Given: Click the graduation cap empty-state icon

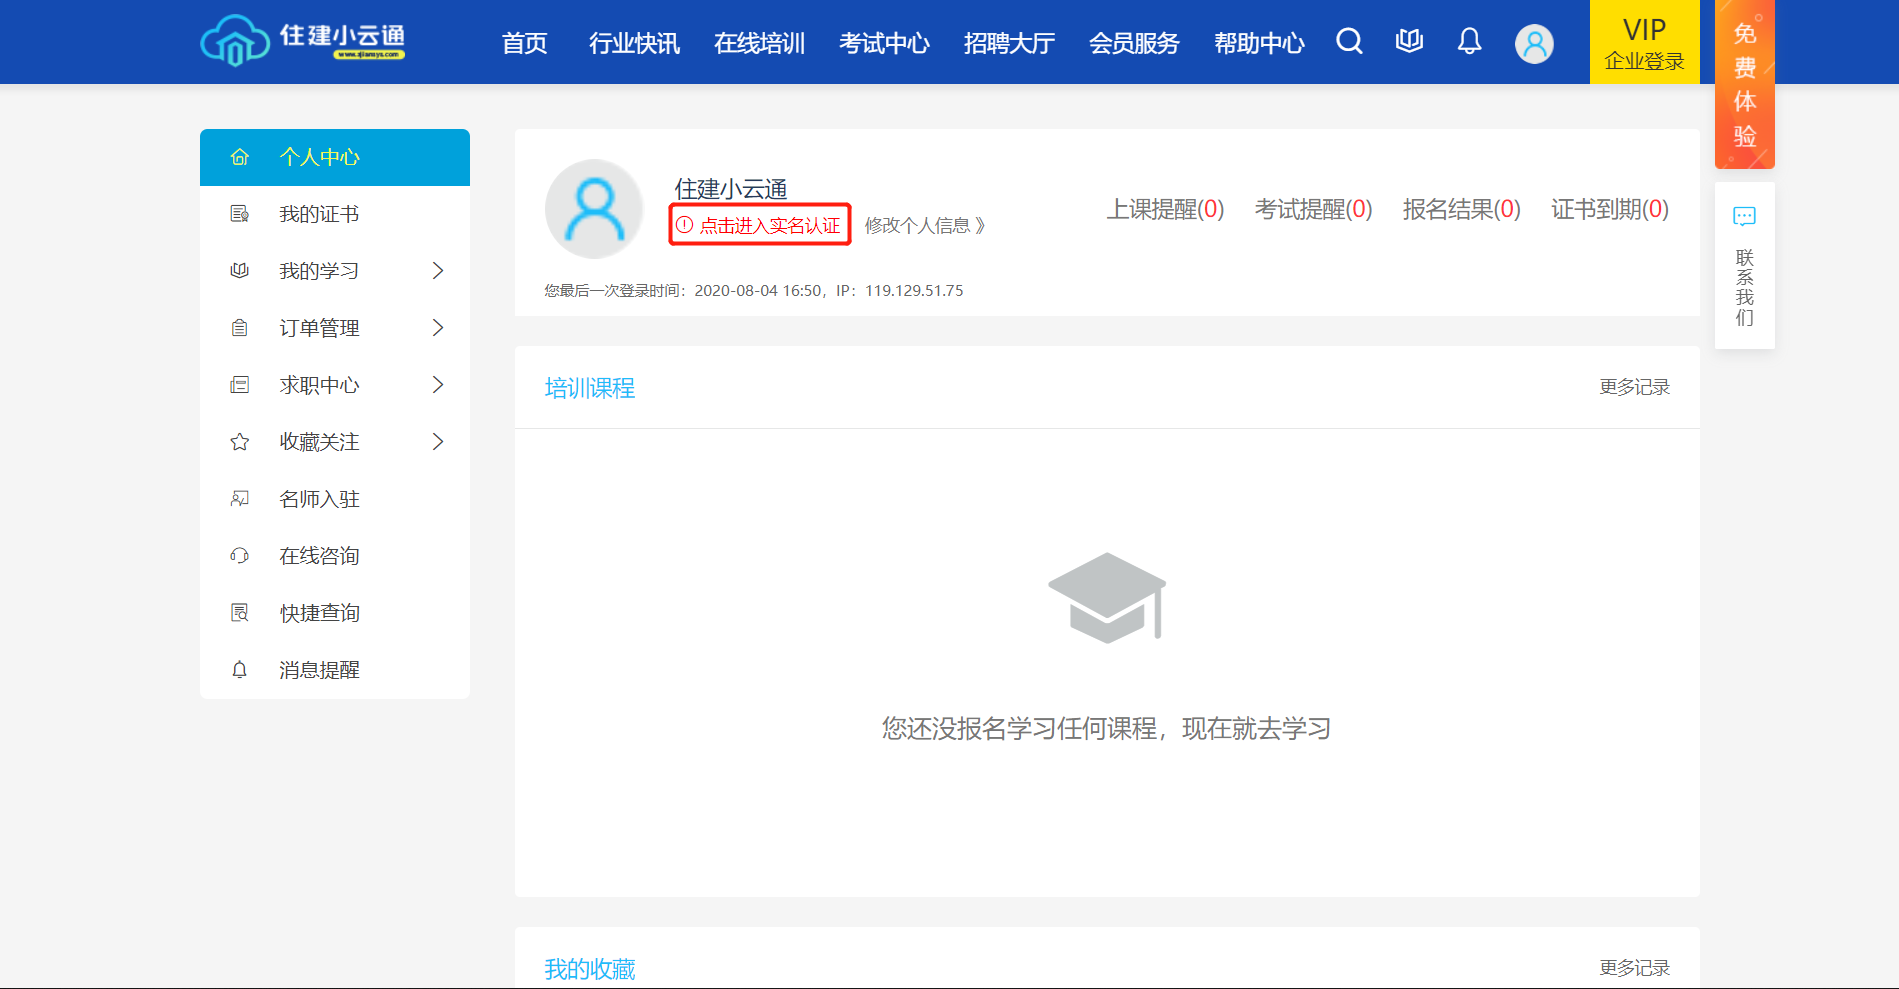Looking at the screenshot, I should coord(1106,598).
